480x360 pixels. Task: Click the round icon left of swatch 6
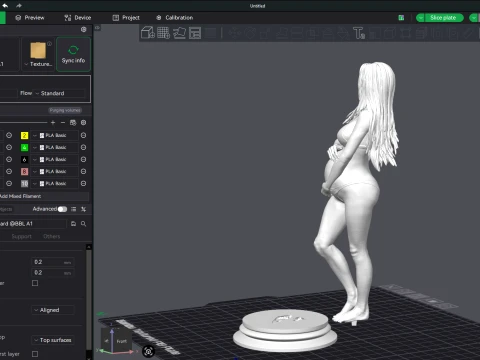[9, 159]
